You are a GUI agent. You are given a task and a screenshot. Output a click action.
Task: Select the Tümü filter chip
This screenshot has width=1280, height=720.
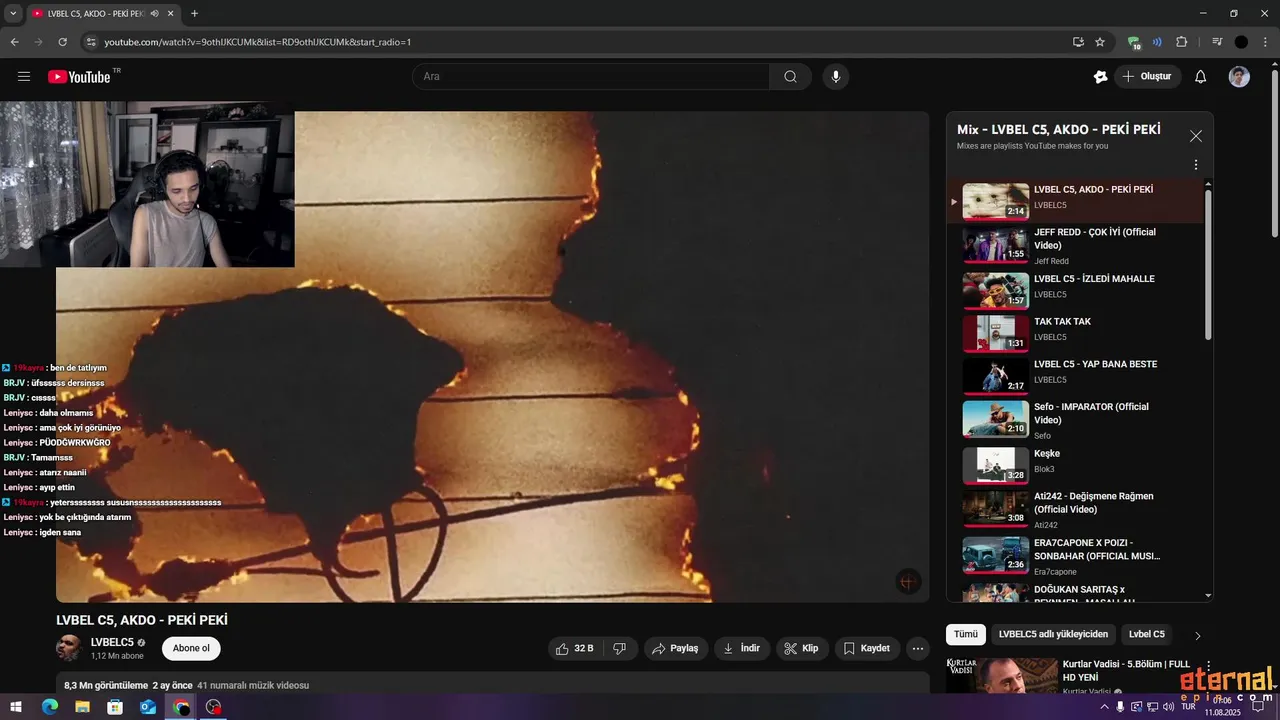[x=966, y=634]
